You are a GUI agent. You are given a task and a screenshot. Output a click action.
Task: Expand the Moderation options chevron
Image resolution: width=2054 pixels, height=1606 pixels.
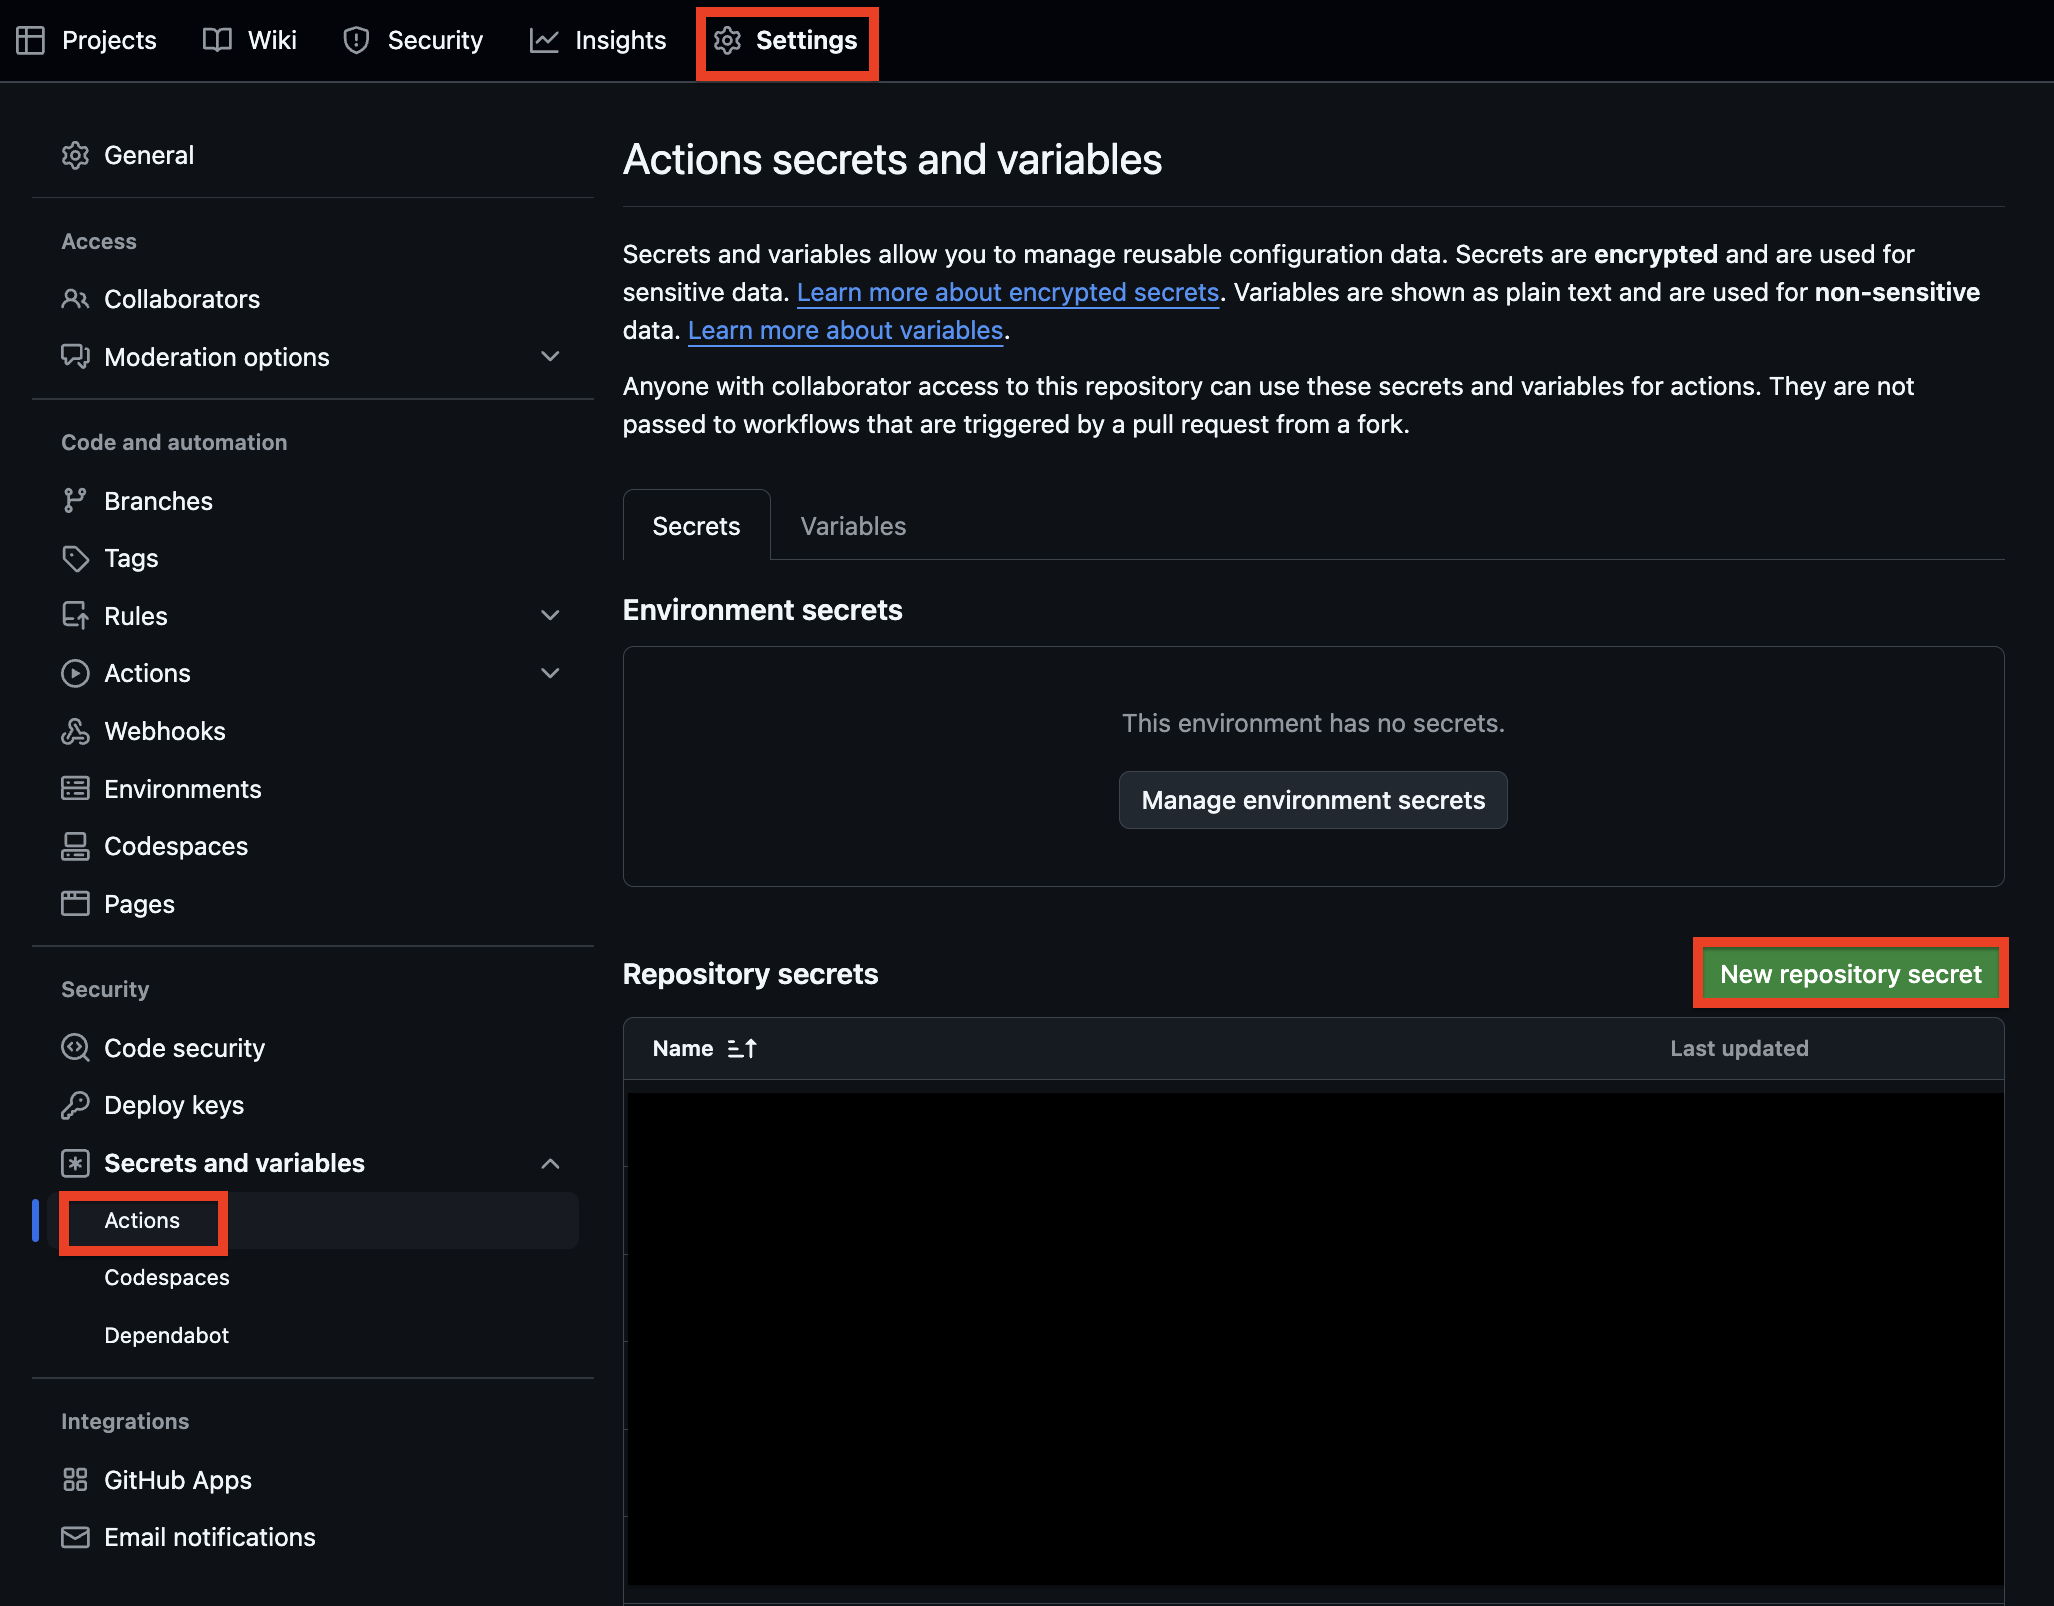[550, 357]
